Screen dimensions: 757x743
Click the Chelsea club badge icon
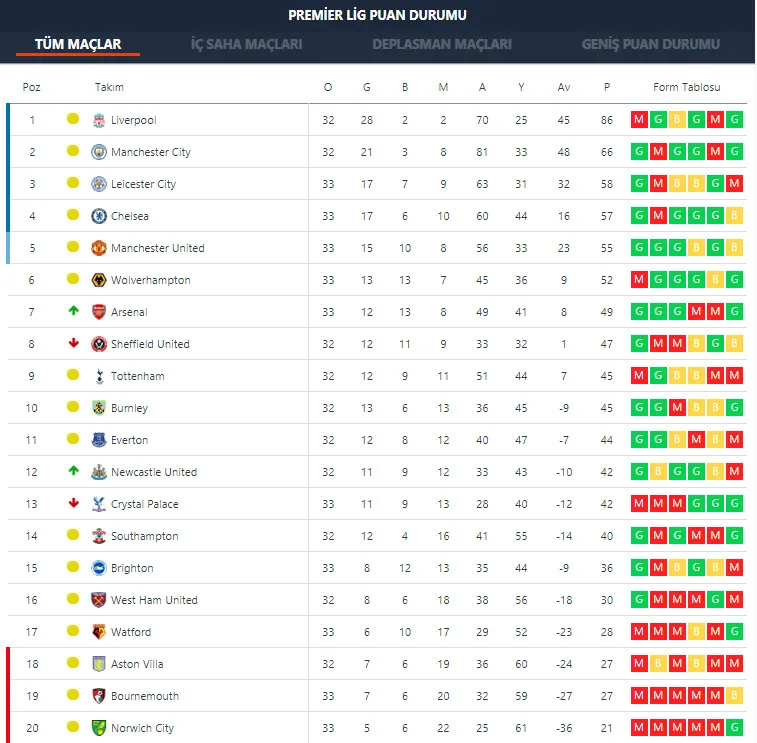(99, 216)
